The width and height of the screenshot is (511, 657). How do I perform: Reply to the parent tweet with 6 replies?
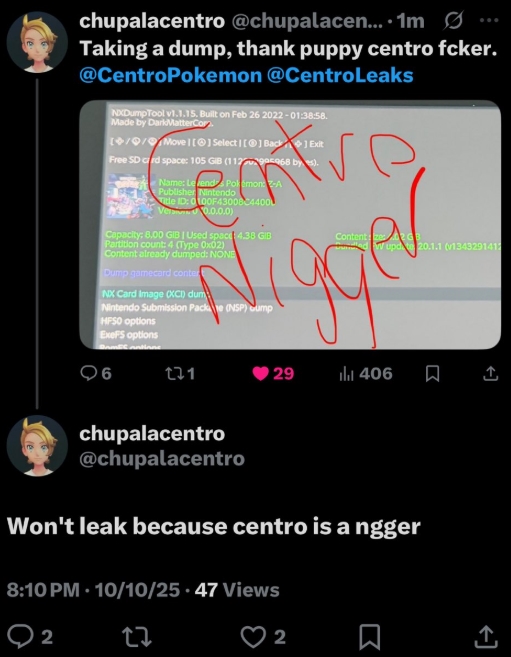tap(96, 373)
